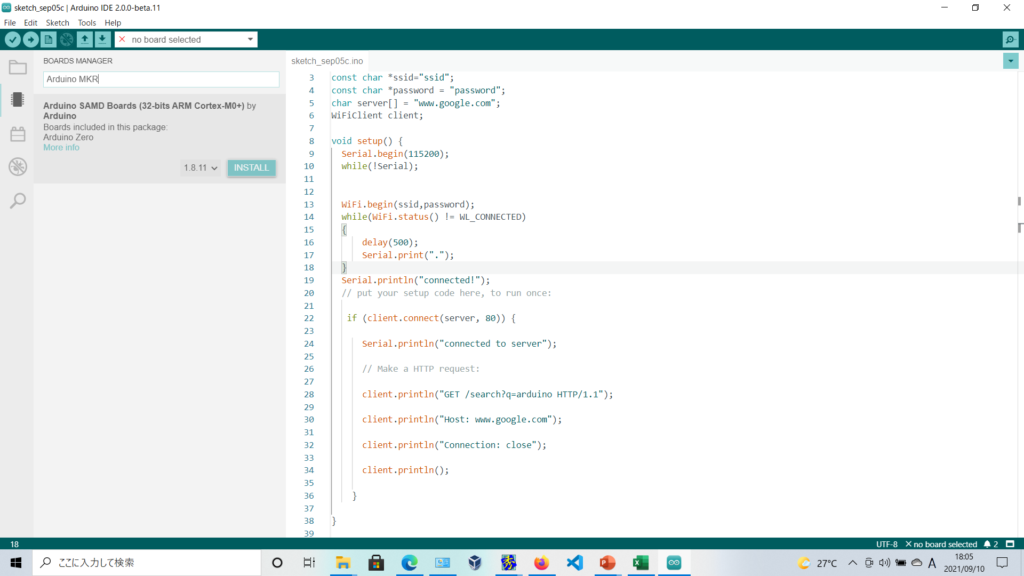Click the volume speaker tray icon
1024x576 pixels.
point(884,563)
